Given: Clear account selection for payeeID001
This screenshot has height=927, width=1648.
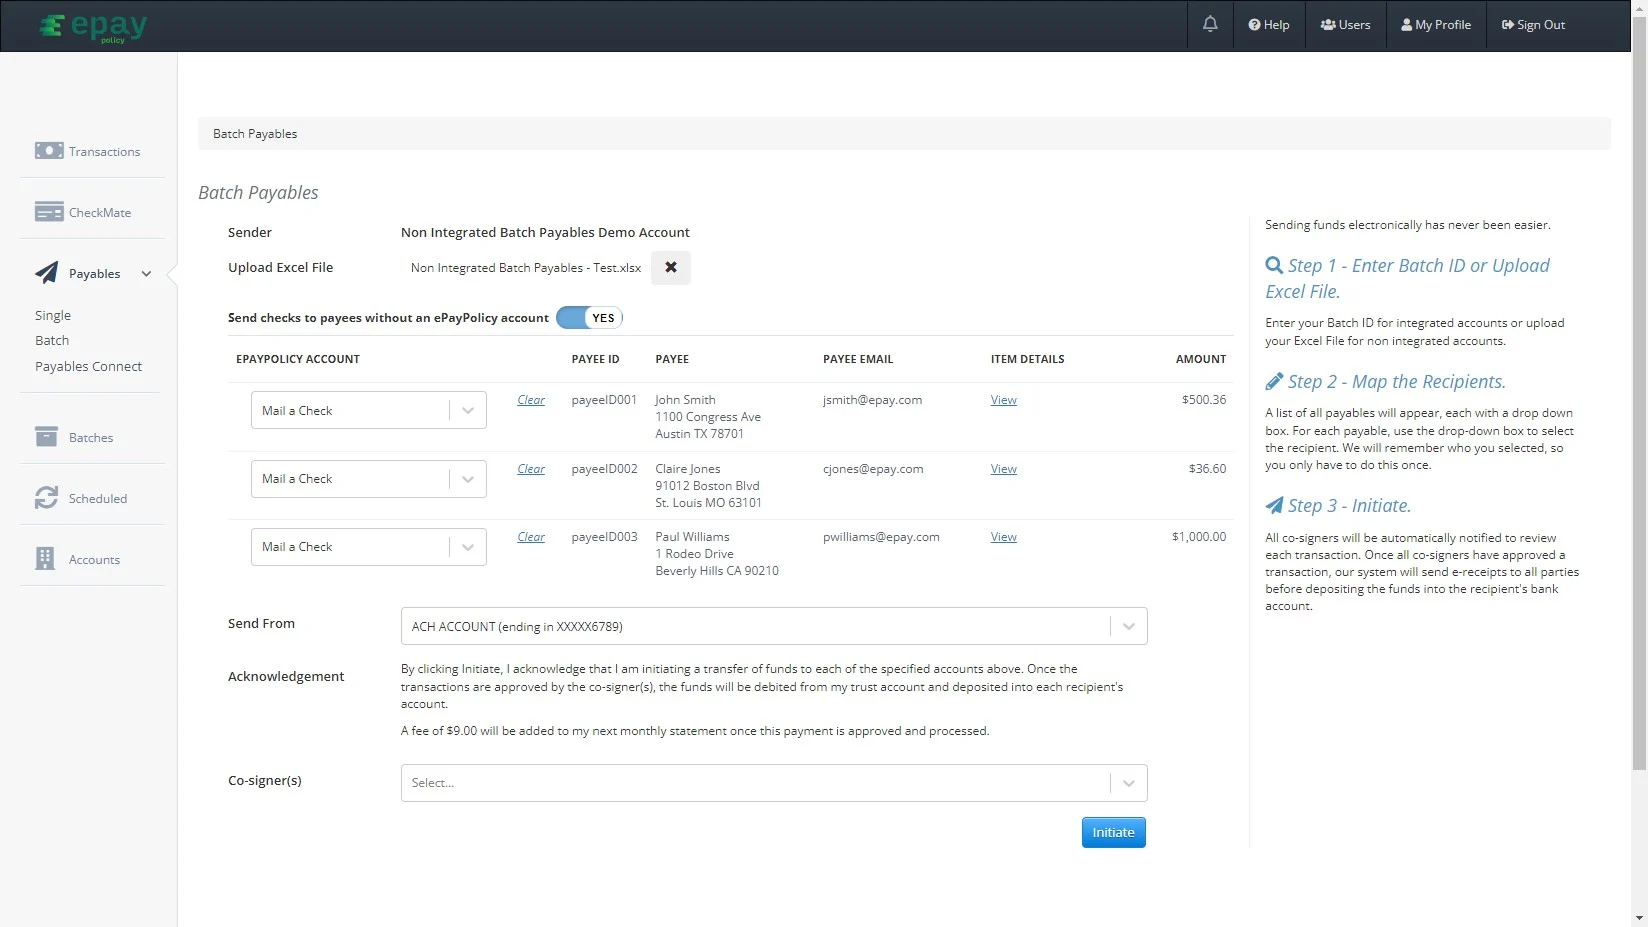Looking at the screenshot, I should pyautogui.click(x=531, y=400).
